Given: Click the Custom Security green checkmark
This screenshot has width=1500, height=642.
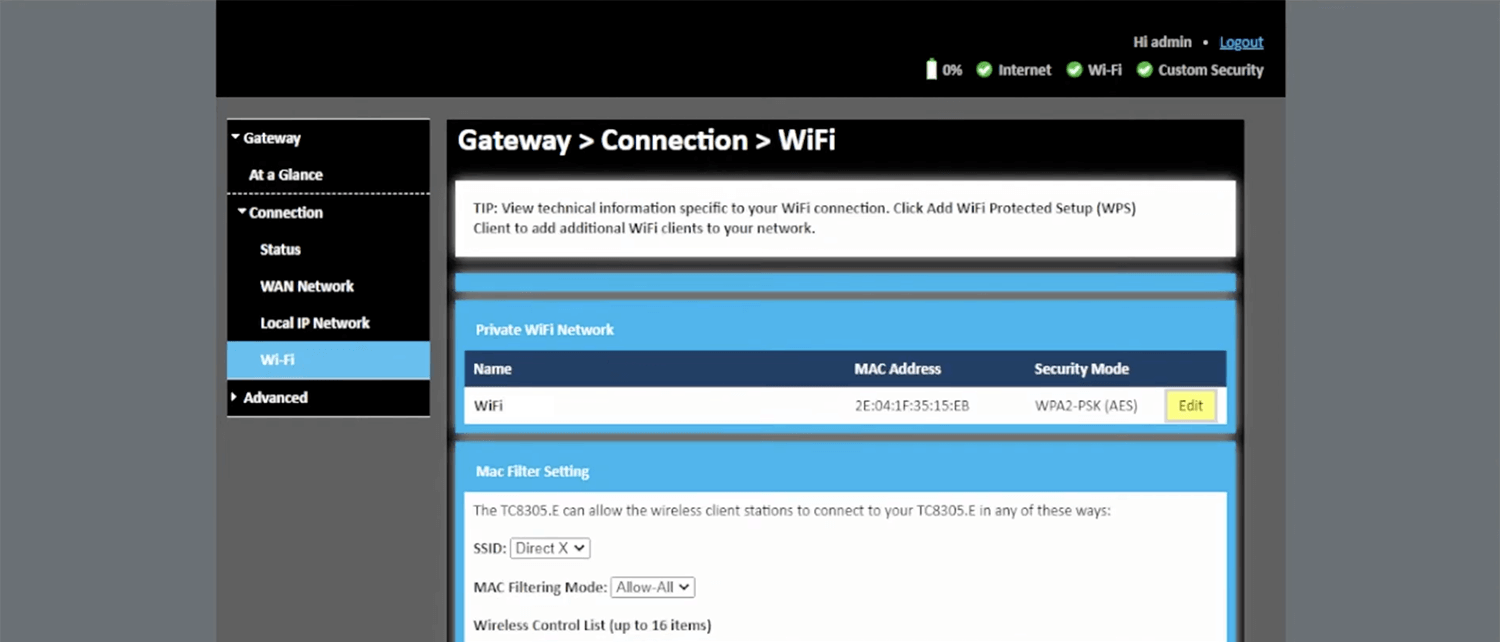Looking at the screenshot, I should coord(1145,70).
